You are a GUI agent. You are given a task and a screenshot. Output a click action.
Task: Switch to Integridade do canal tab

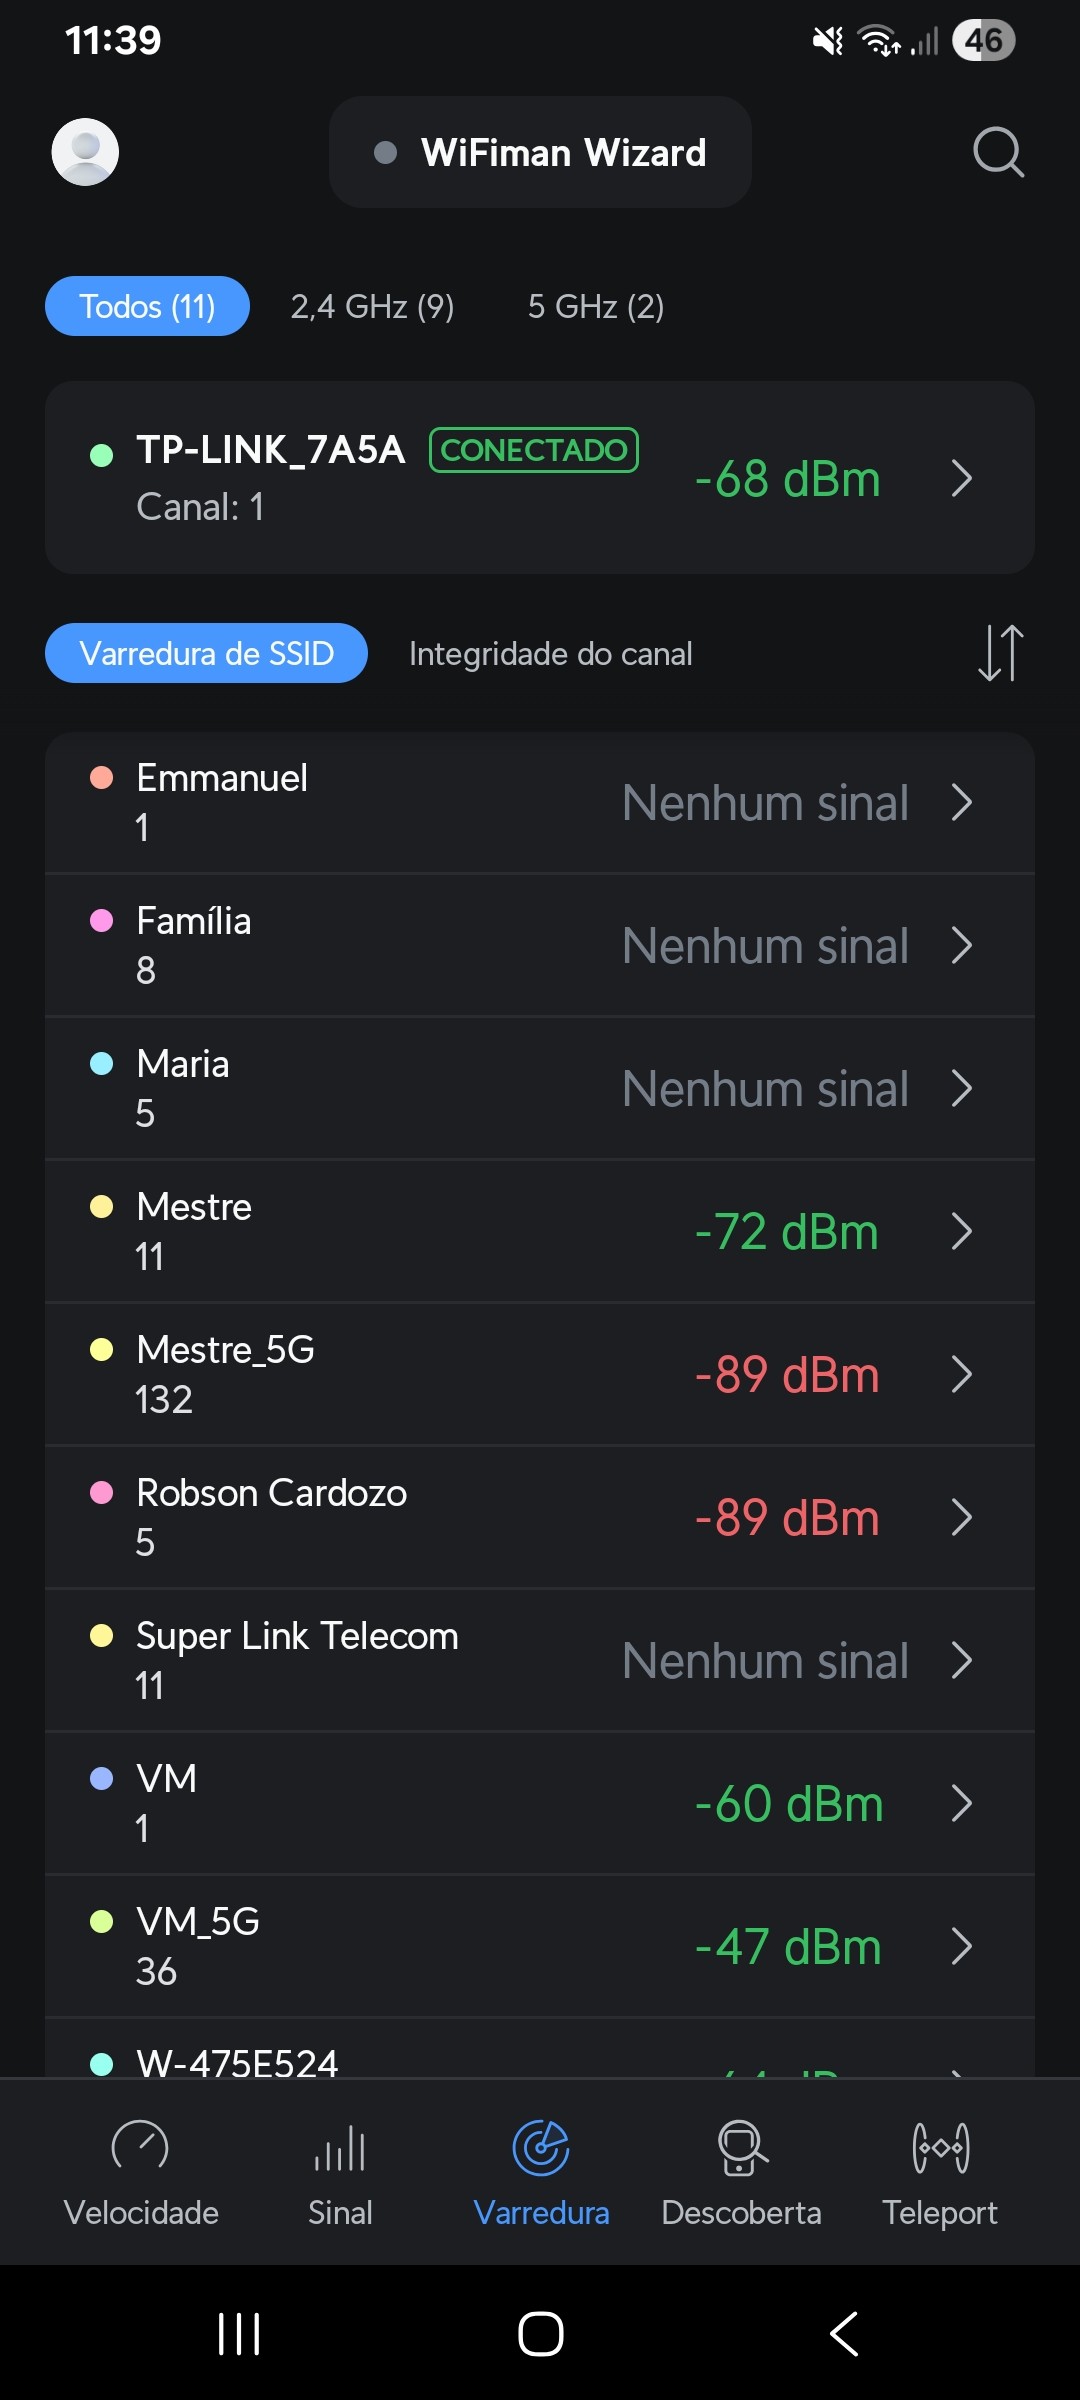click(x=550, y=654)
